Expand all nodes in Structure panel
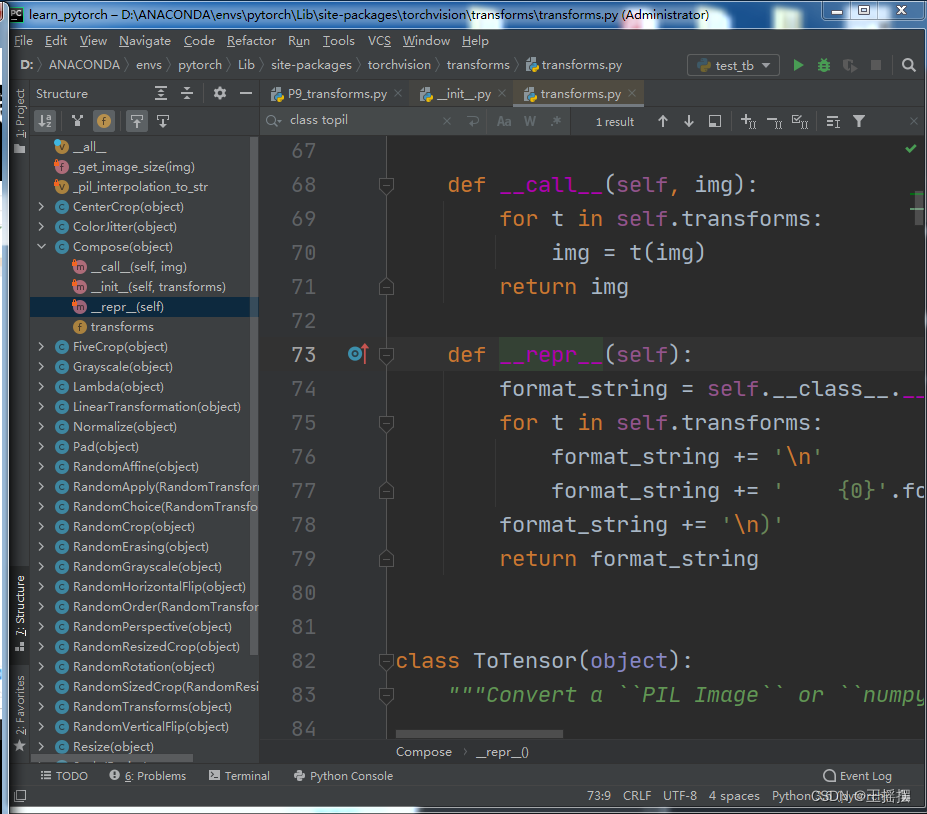 point(161,93)
